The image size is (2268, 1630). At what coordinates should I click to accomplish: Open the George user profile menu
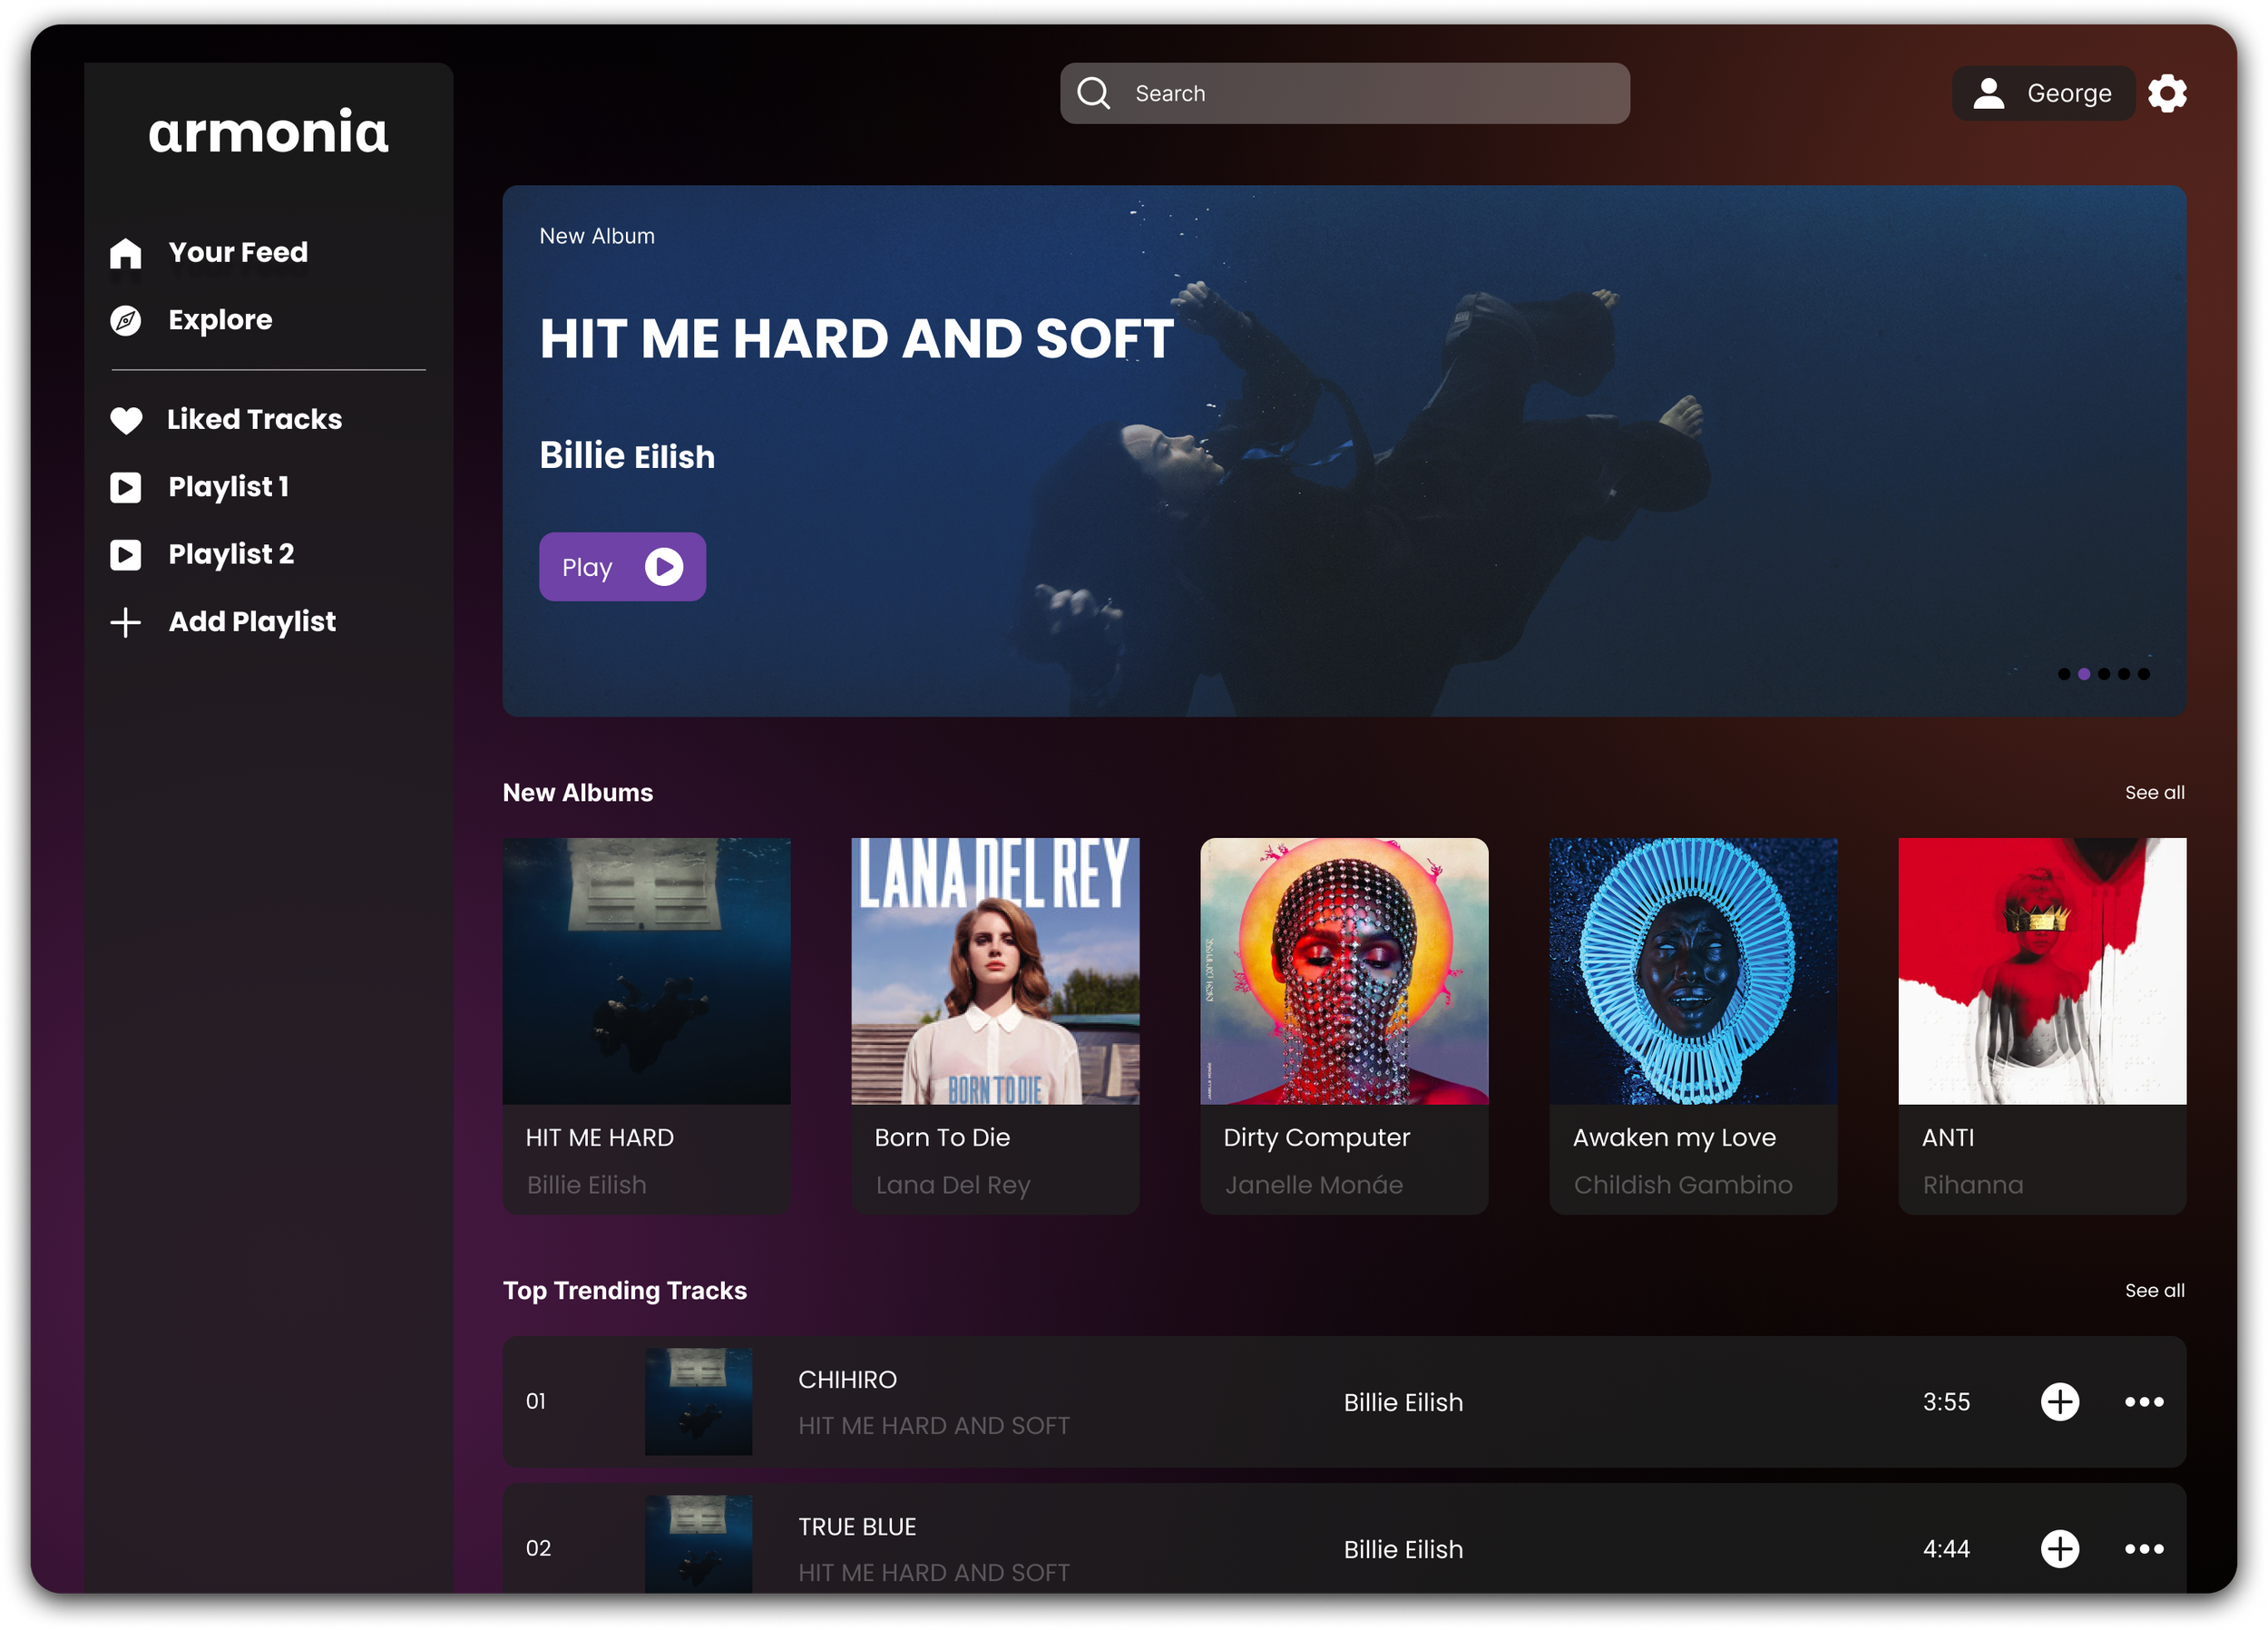[x=2043, y=93]
